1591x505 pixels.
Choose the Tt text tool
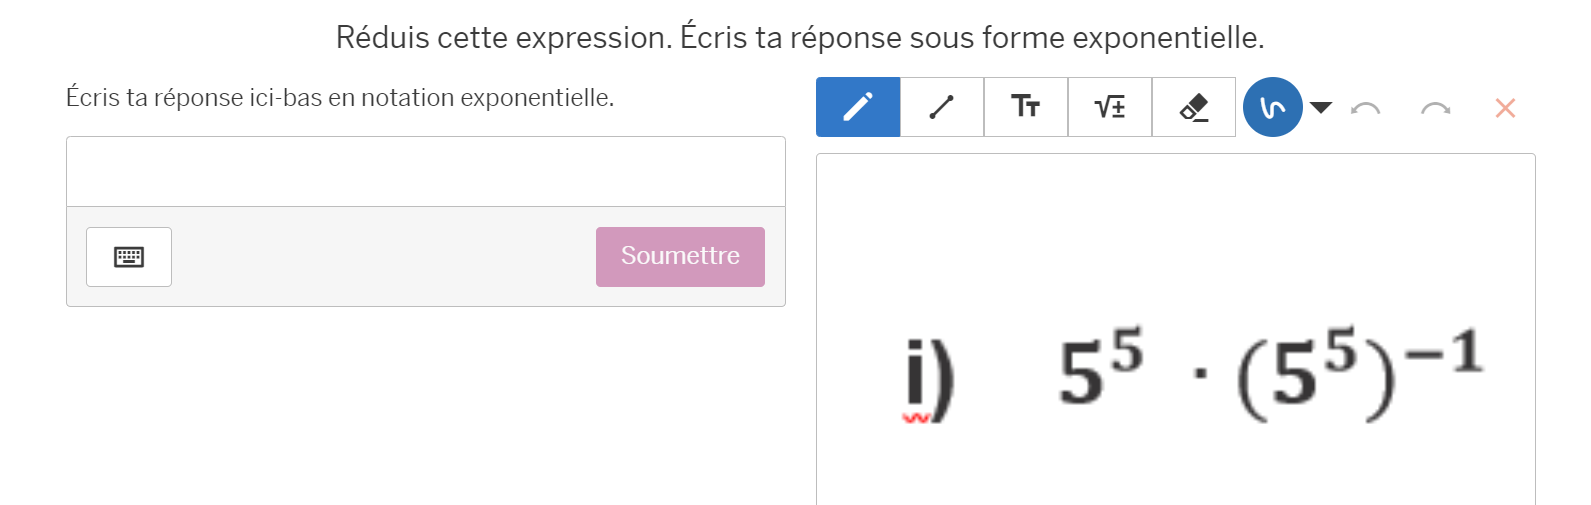pos(1026,107)
